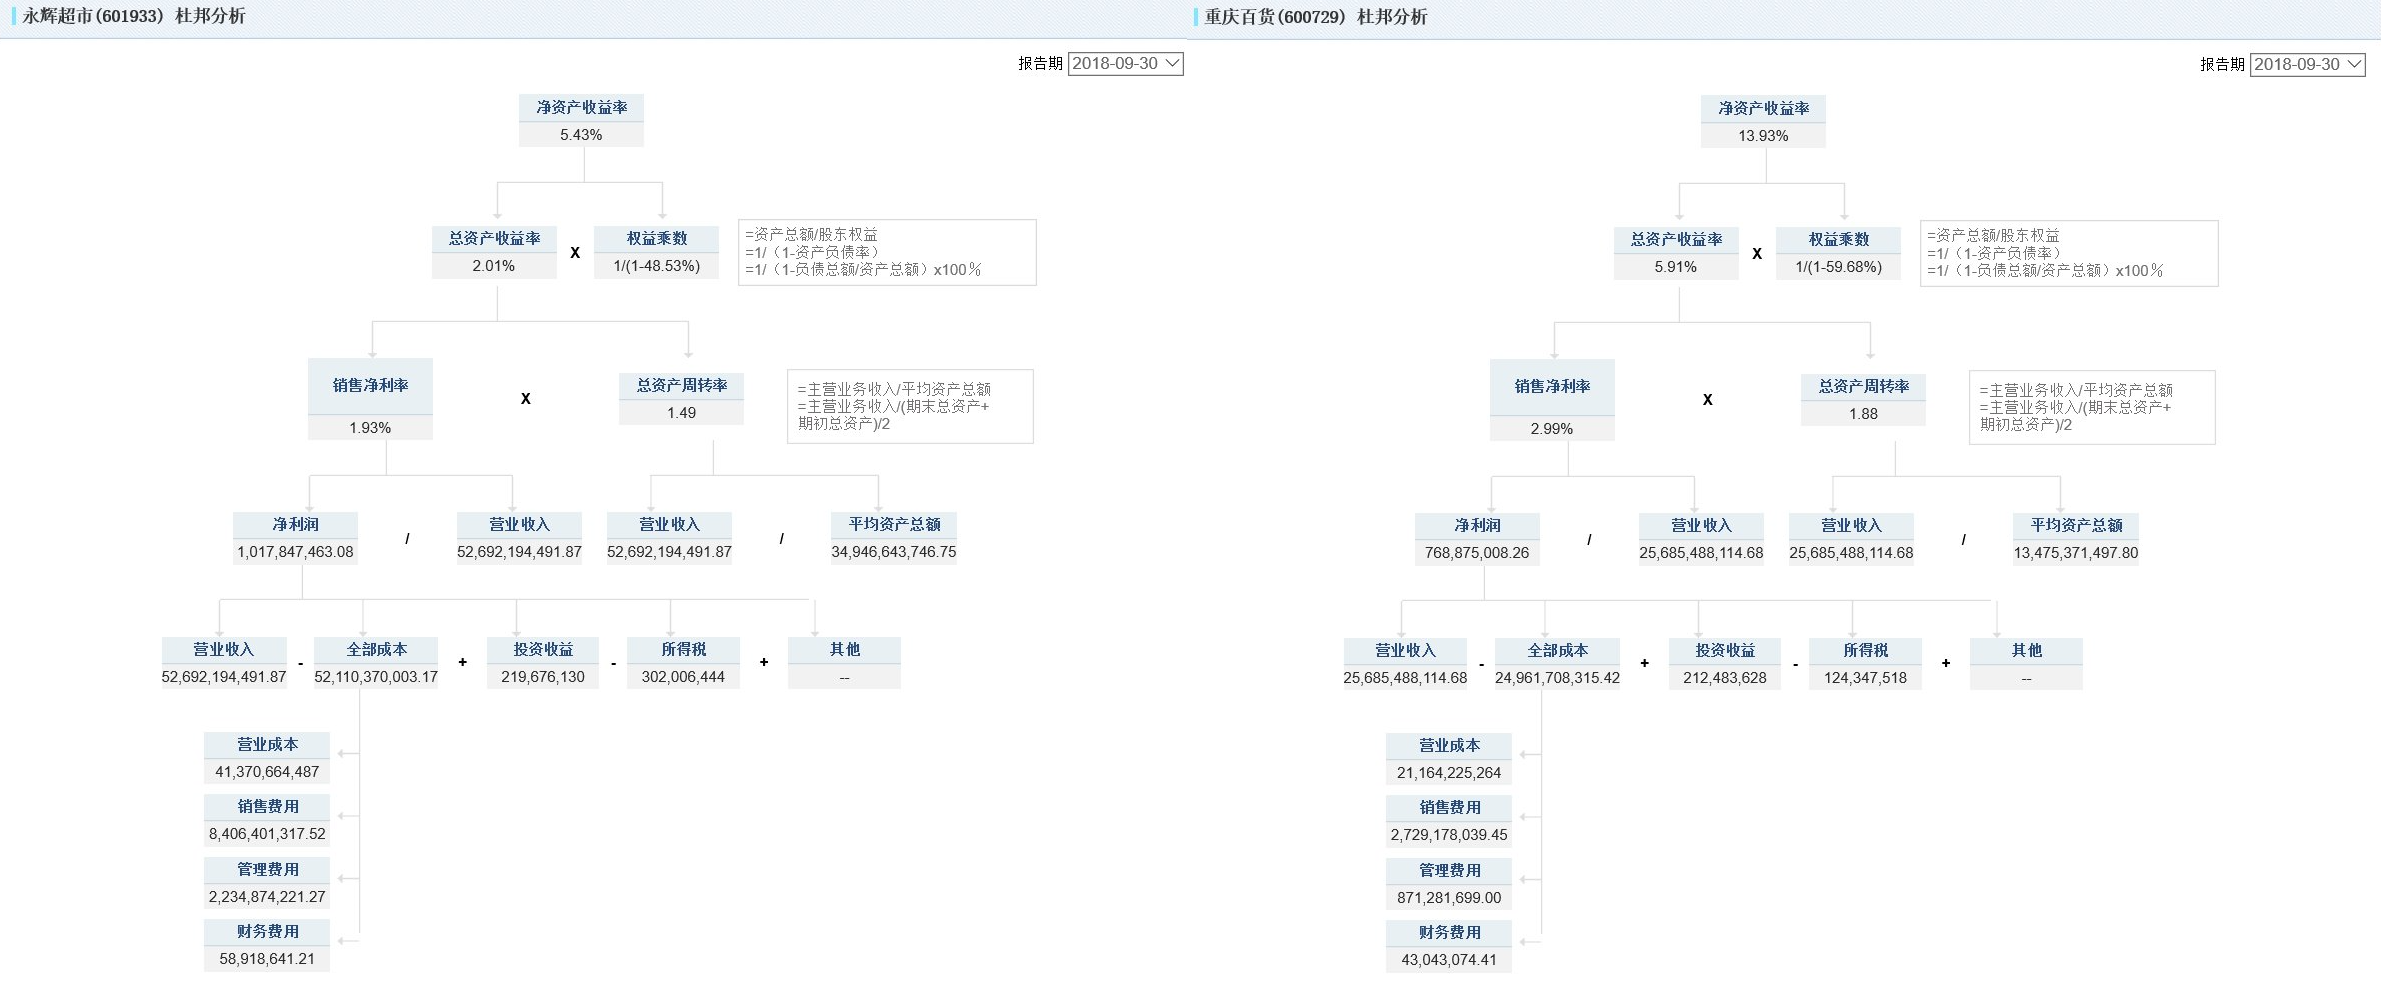Click 投资收益 value 212,483,628
This screenshot has height=989, width=2392.
1725,678
